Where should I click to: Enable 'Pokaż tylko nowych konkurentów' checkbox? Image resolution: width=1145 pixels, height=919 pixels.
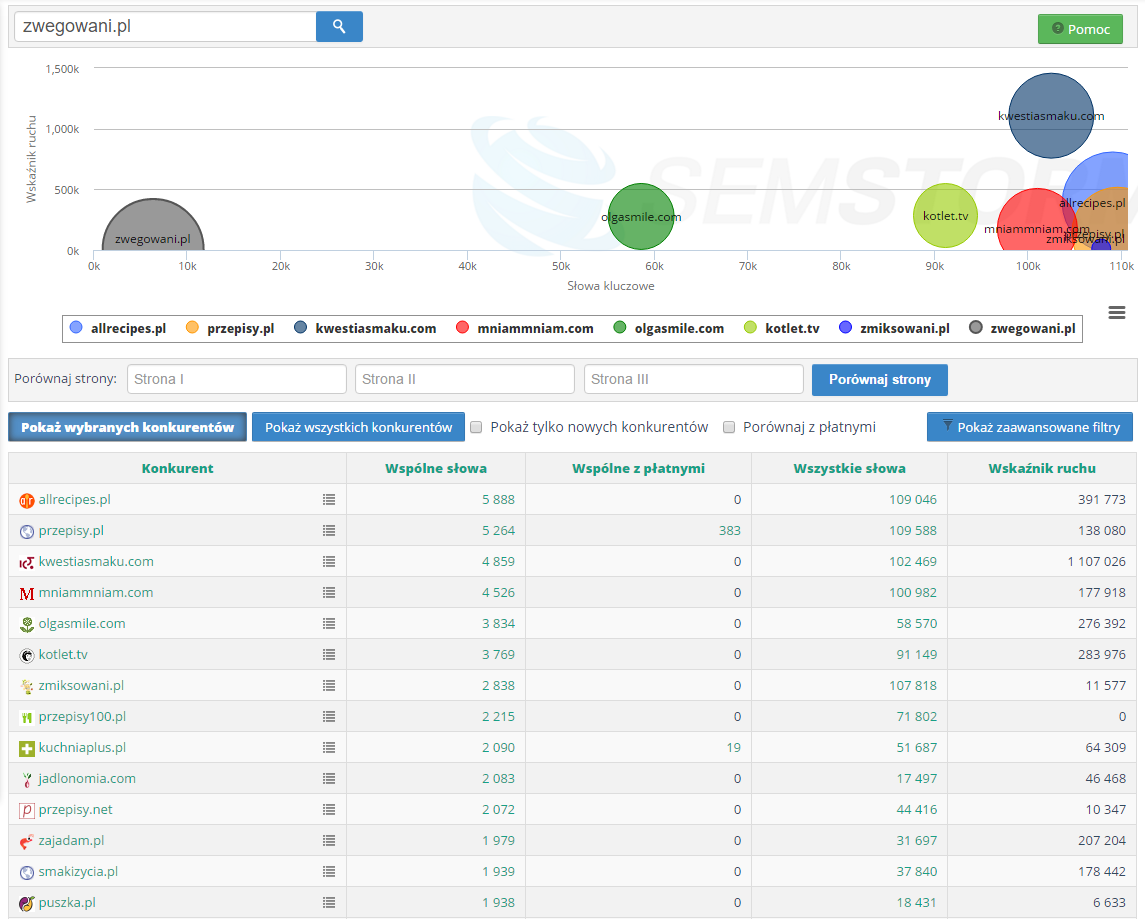point(476,427)
